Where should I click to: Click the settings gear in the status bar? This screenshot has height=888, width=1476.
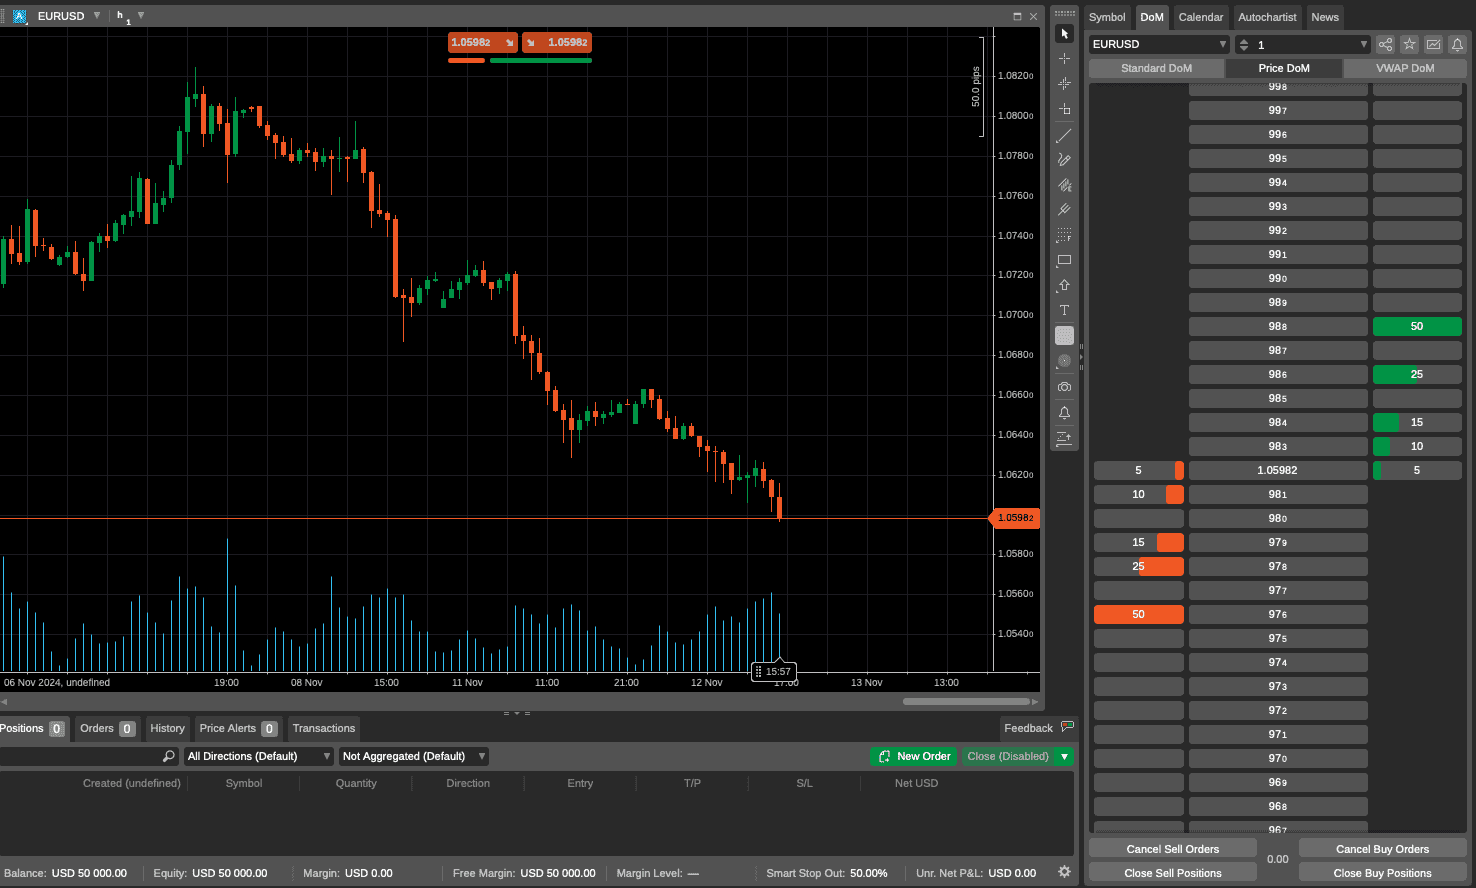coord(1064,871)
